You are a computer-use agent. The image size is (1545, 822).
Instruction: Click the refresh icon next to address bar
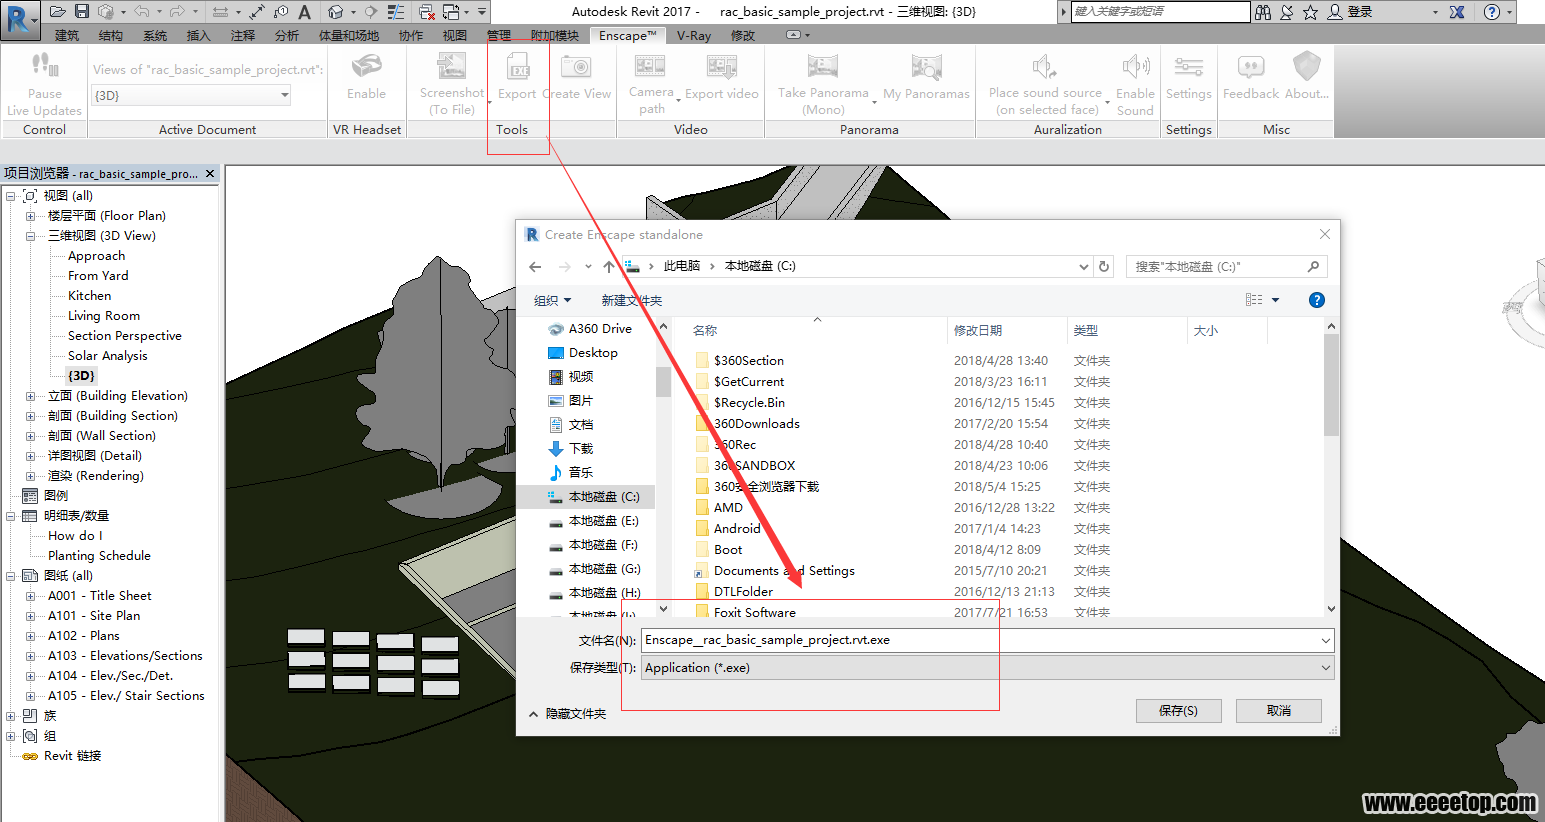[1104, 267]
